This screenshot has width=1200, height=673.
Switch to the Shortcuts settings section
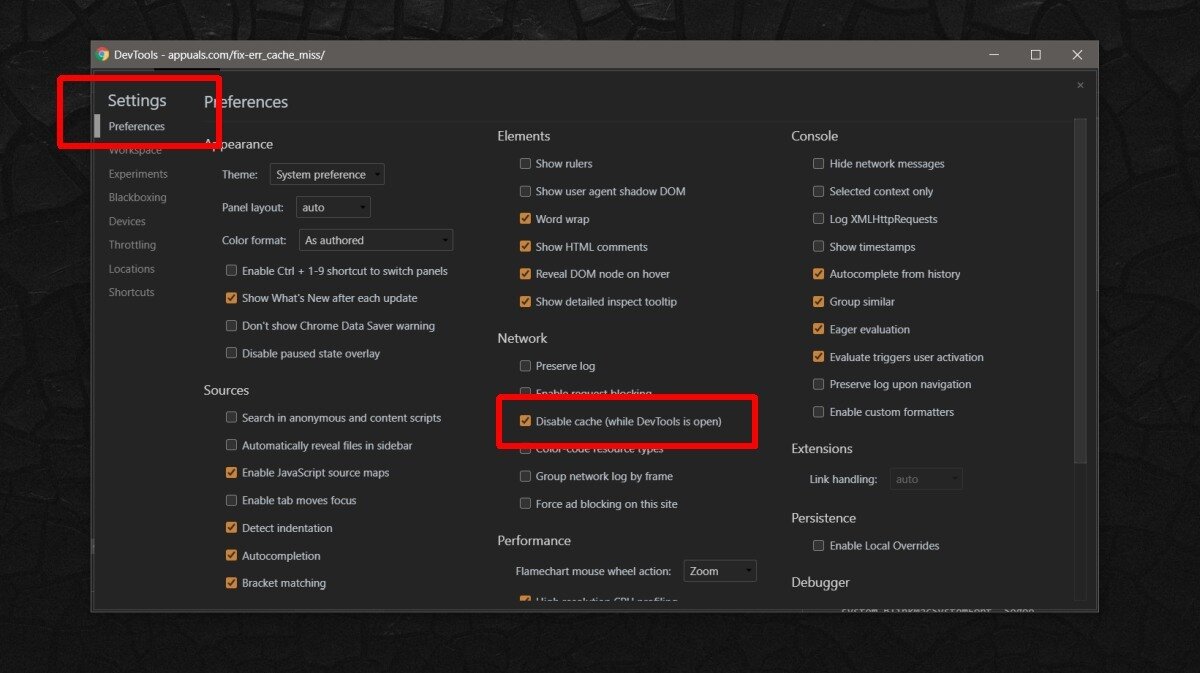click(x=131, y=292)
